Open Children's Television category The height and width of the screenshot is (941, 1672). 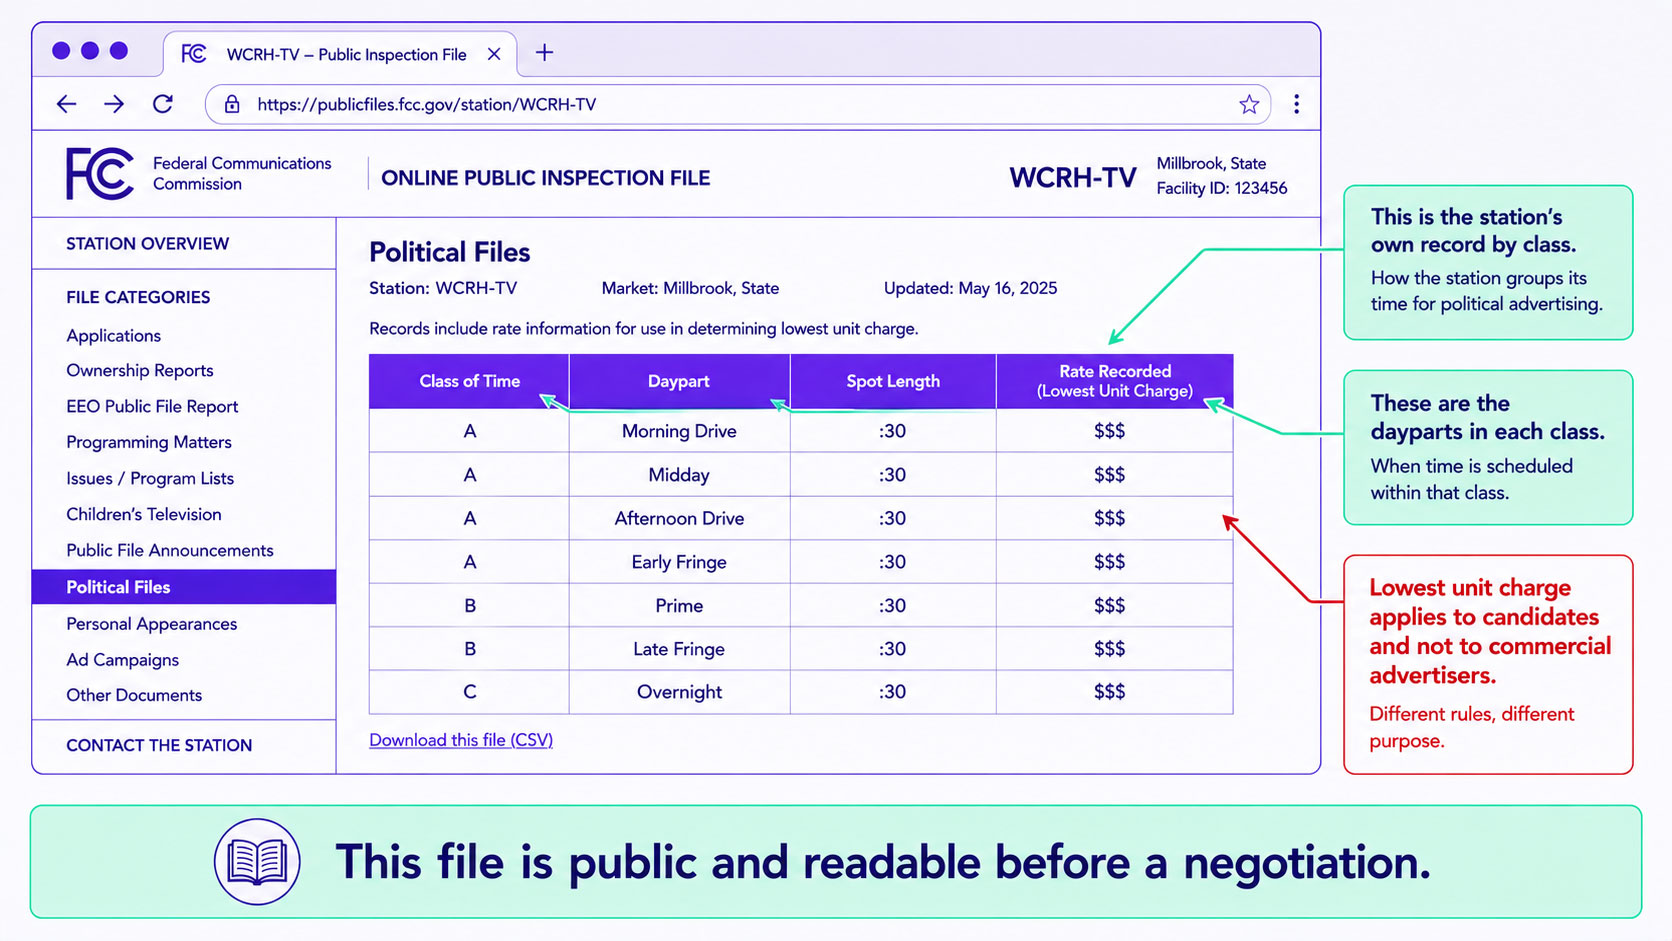pos(144,514)
